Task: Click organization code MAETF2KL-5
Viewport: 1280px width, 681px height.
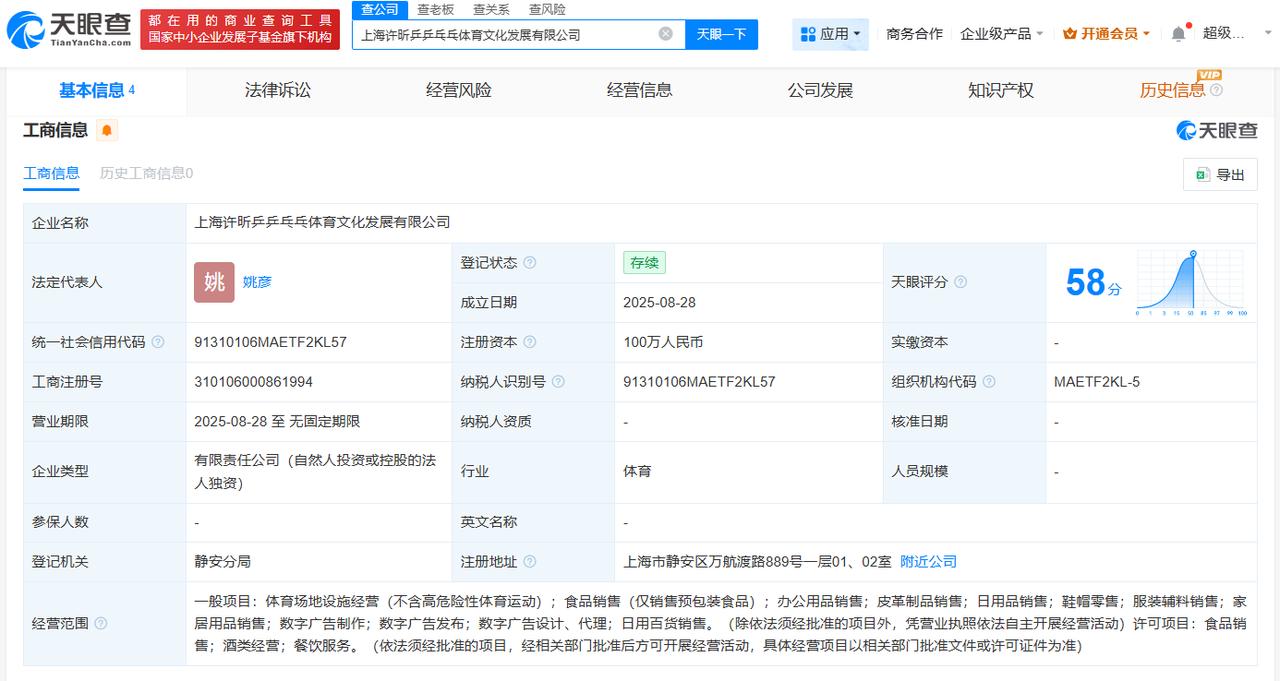Action: coord(1097,382)
